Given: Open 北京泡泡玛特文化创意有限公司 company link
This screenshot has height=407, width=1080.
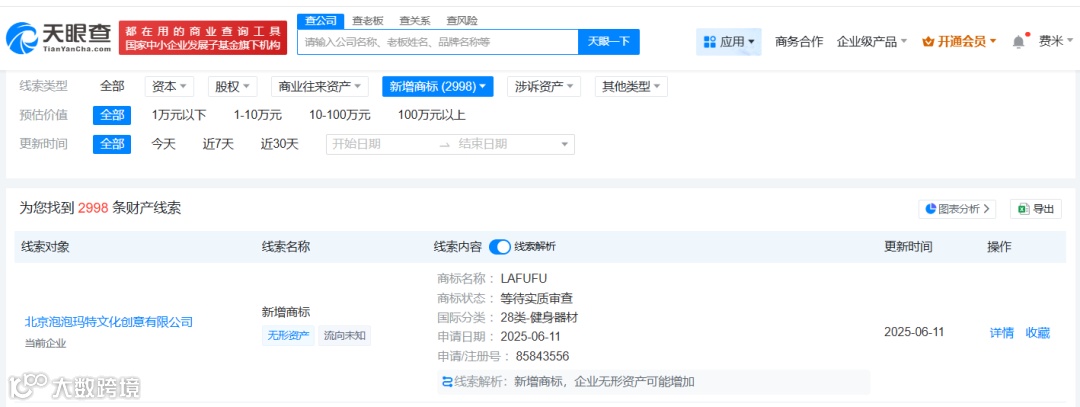Looking at the screenshot, I should 109,322.
